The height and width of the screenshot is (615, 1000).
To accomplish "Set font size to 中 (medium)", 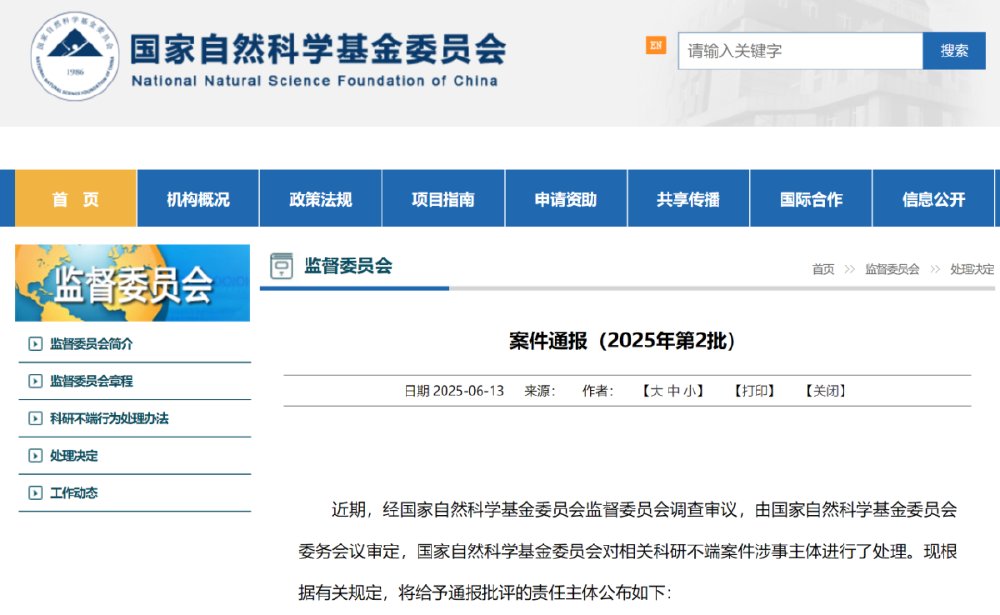I will pyautogui.click(x=673, y=391).
